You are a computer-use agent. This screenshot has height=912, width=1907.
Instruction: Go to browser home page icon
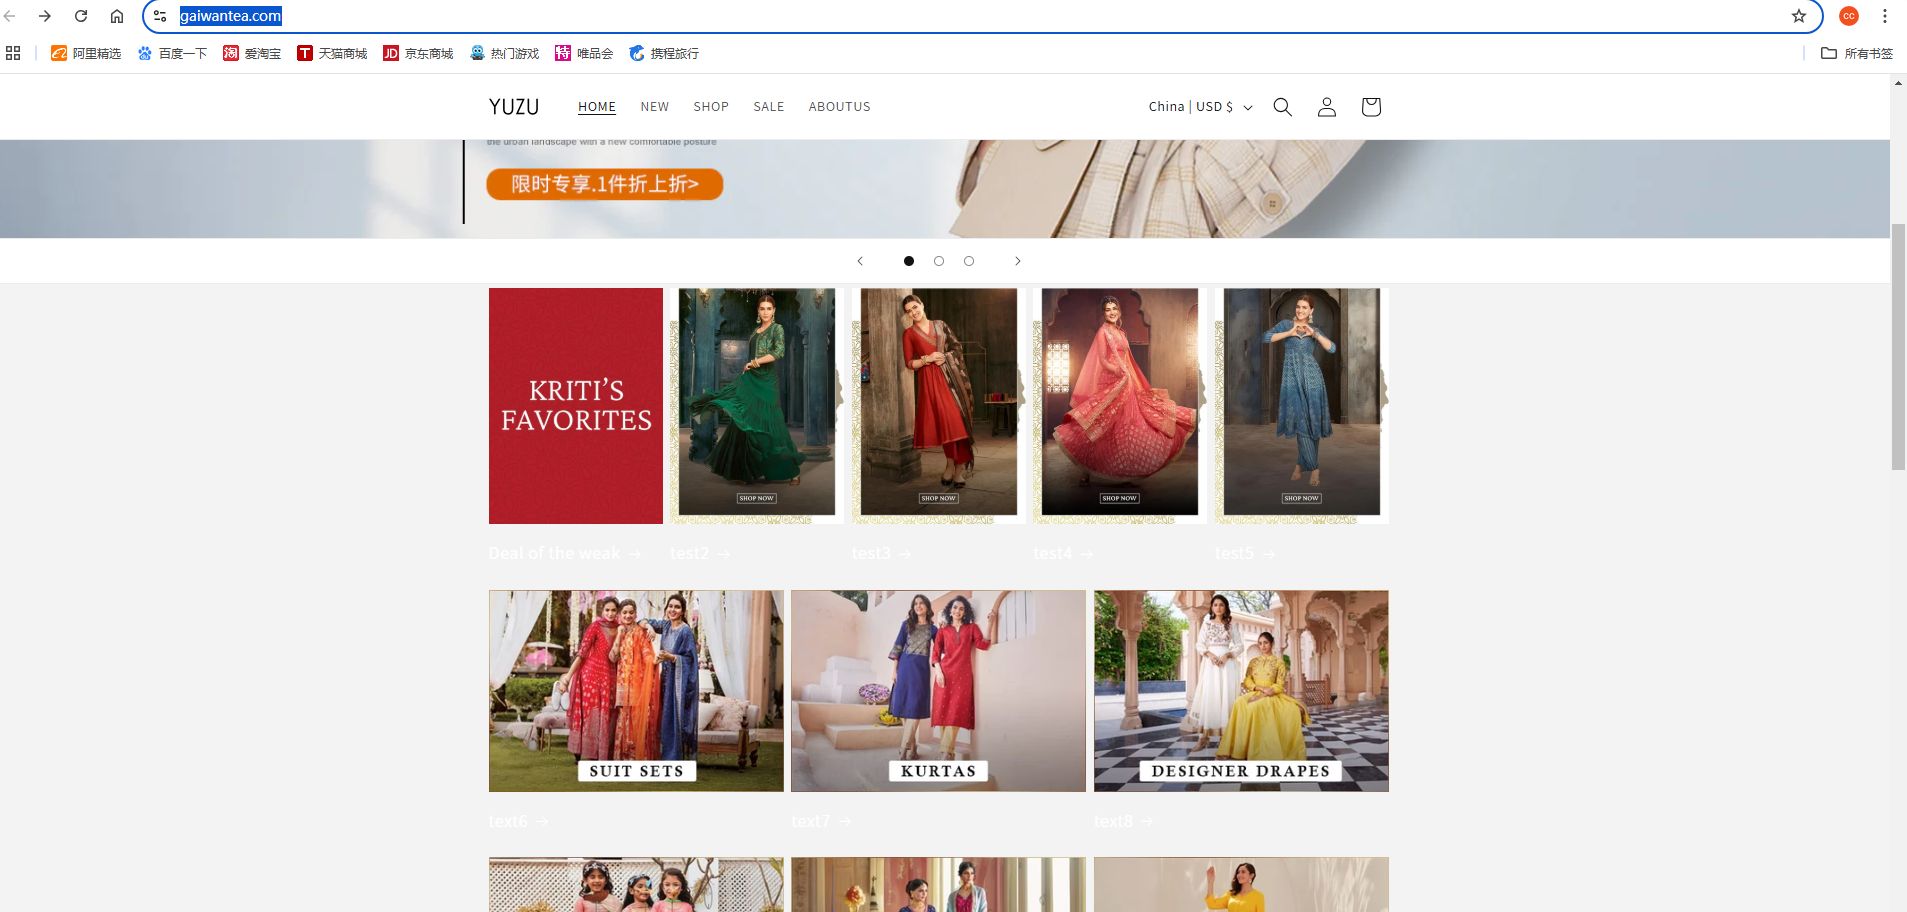tap(117, 16)
